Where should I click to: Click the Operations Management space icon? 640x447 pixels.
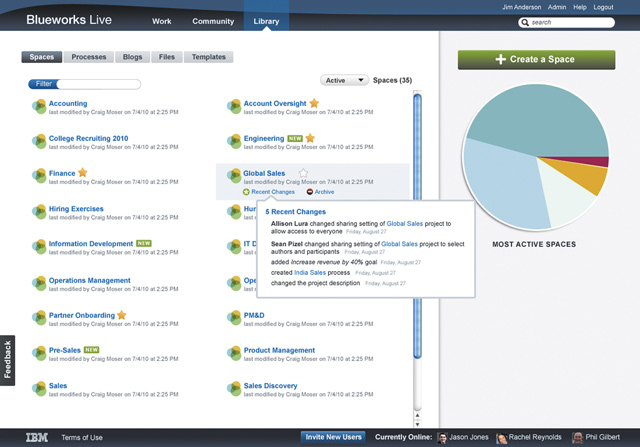click(39, 283)
